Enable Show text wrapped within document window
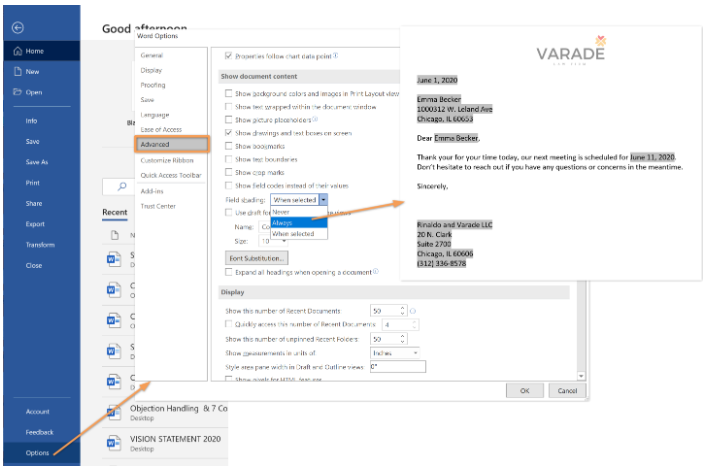This screenshot has height=472, width=726. [228, 107]
